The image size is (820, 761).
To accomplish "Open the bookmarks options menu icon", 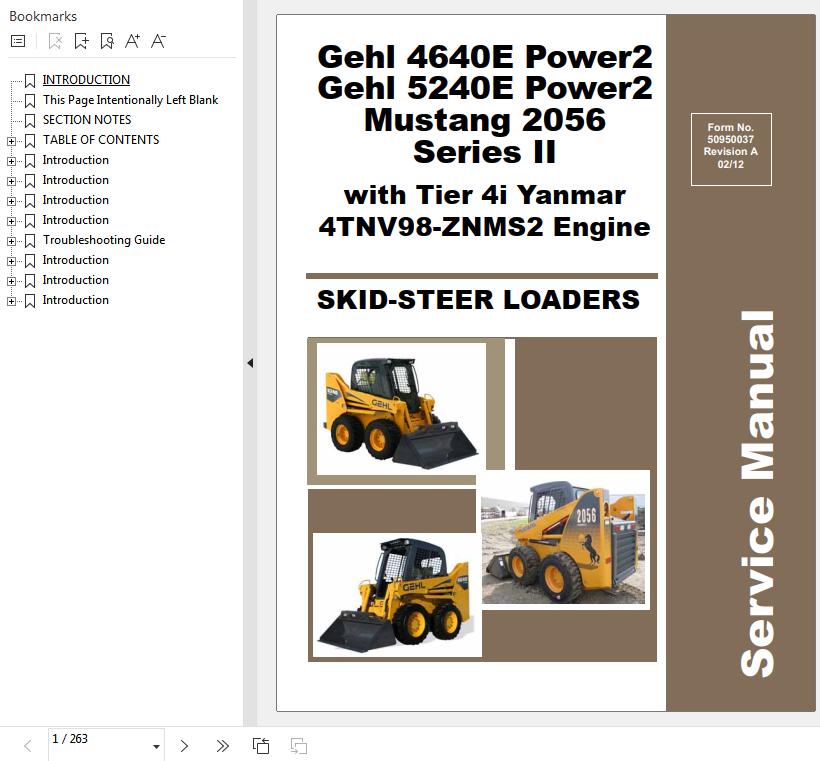I will (18, 41).
